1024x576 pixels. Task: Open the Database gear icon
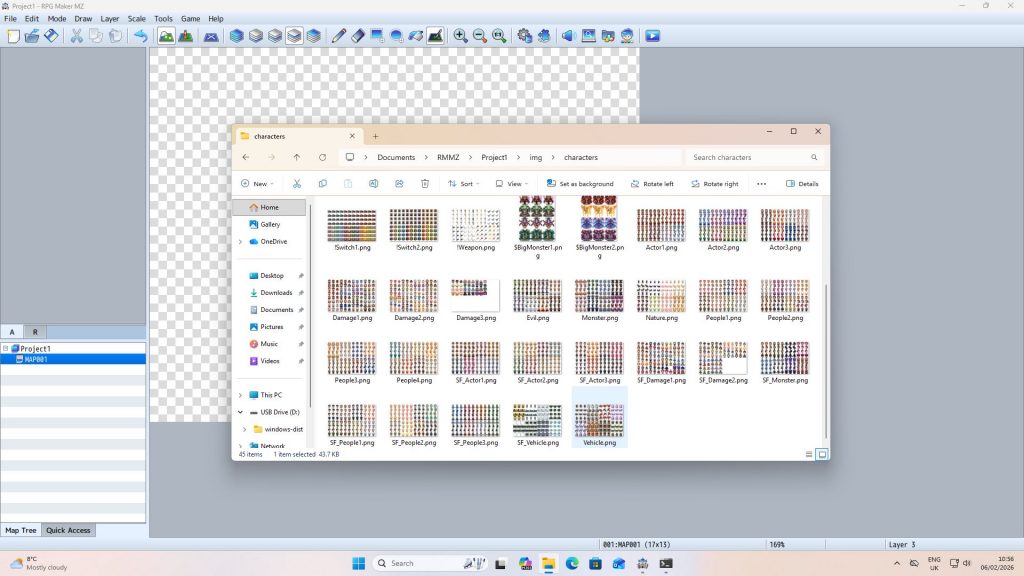(x=525, y=36)
